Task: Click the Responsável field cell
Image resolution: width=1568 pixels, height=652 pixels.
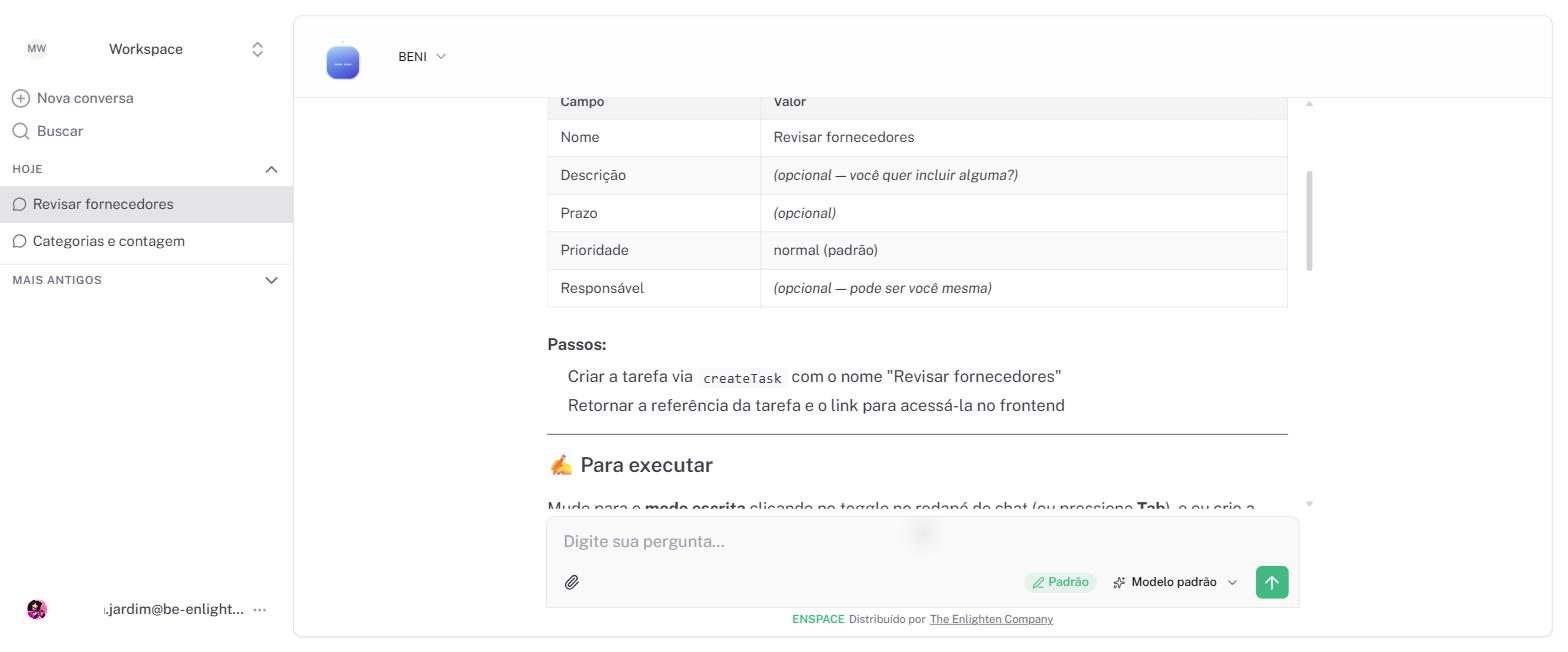Action: coord(654,288)
